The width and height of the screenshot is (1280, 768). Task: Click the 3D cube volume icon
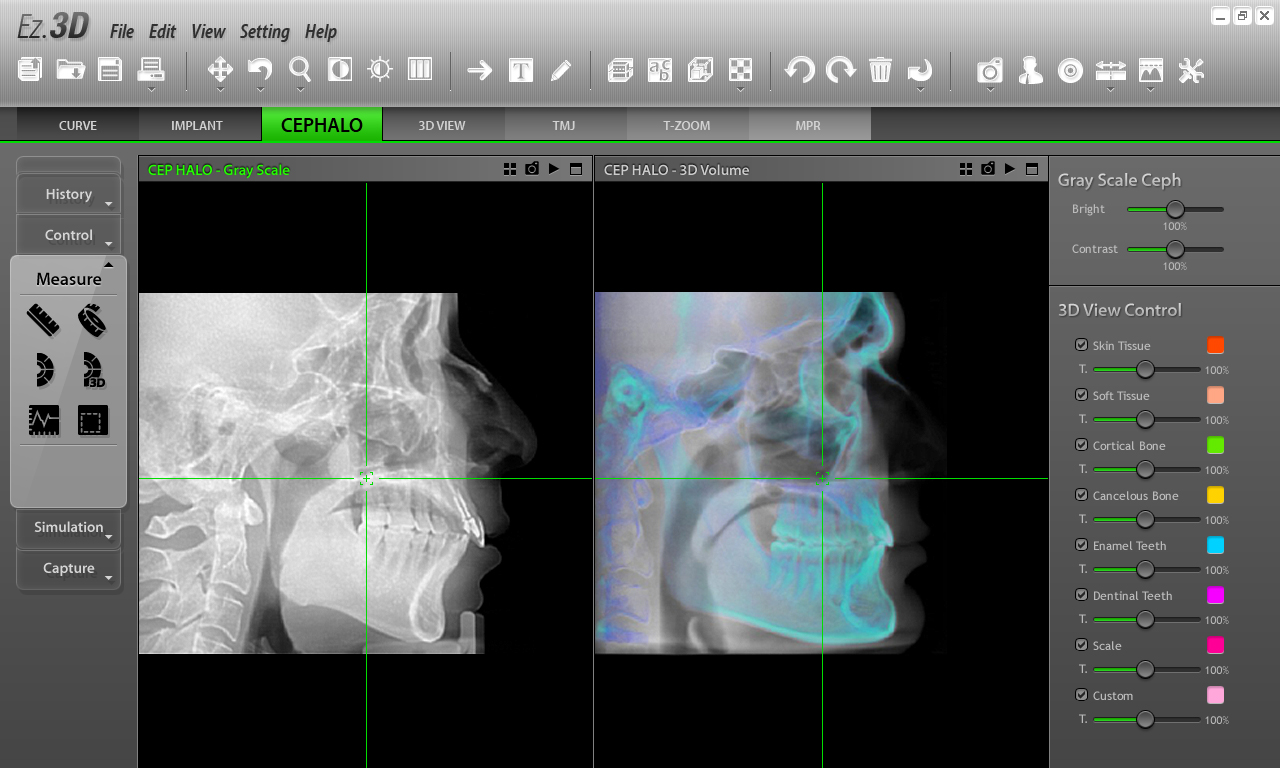[700, 69]
